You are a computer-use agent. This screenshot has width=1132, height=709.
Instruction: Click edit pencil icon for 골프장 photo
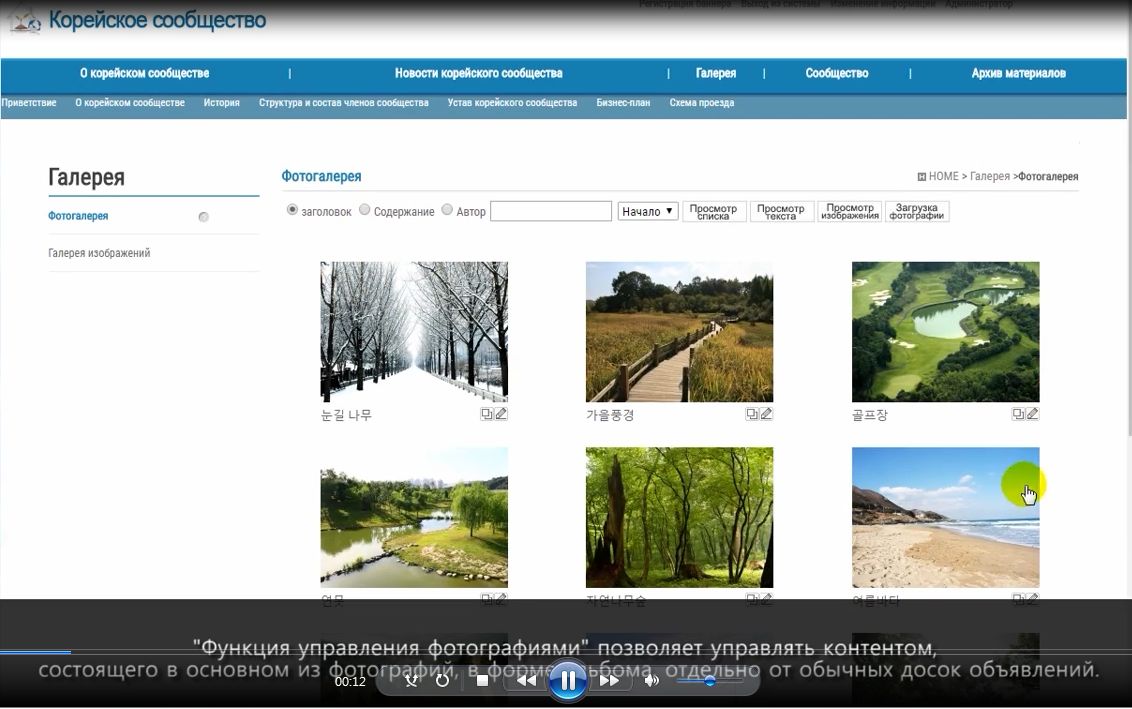[x=1033, y=414]
